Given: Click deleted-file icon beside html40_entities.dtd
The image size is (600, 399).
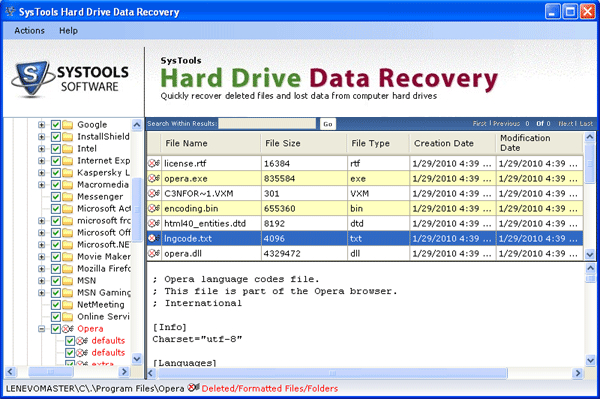Looking at the screenshot, I should pos(154,223).
